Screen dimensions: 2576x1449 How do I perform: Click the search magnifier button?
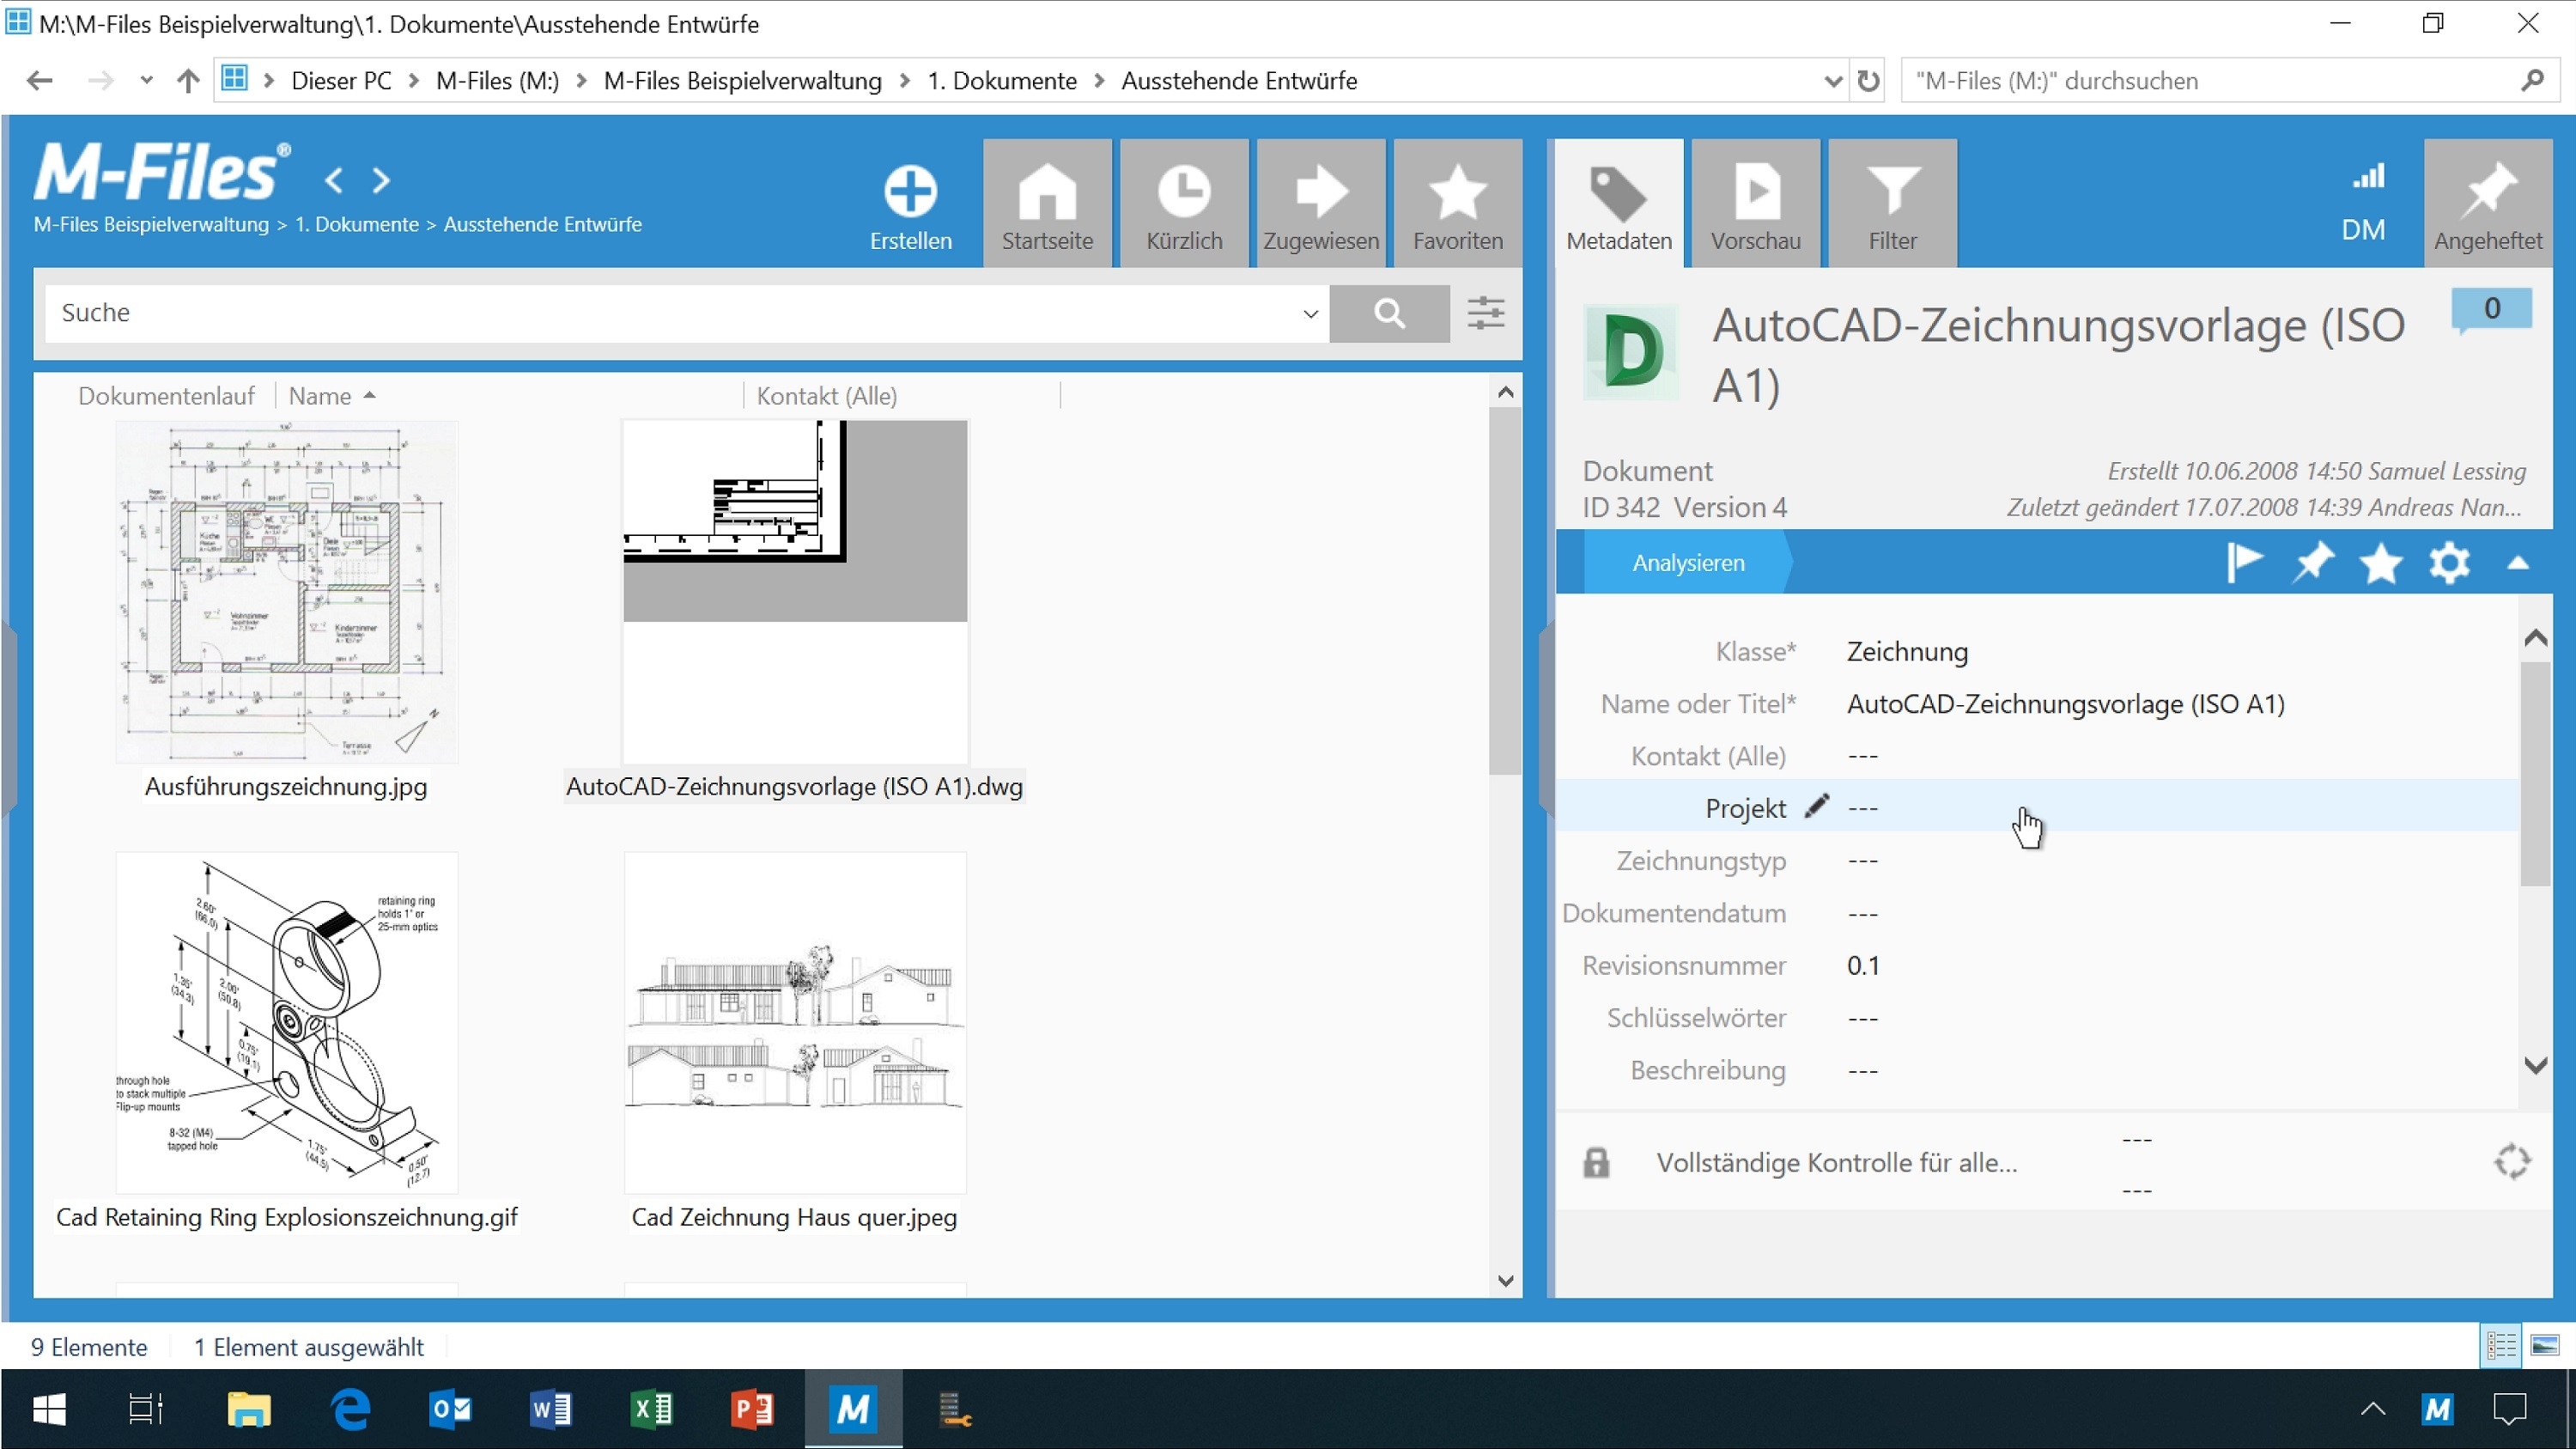(x=1389, y=313)
